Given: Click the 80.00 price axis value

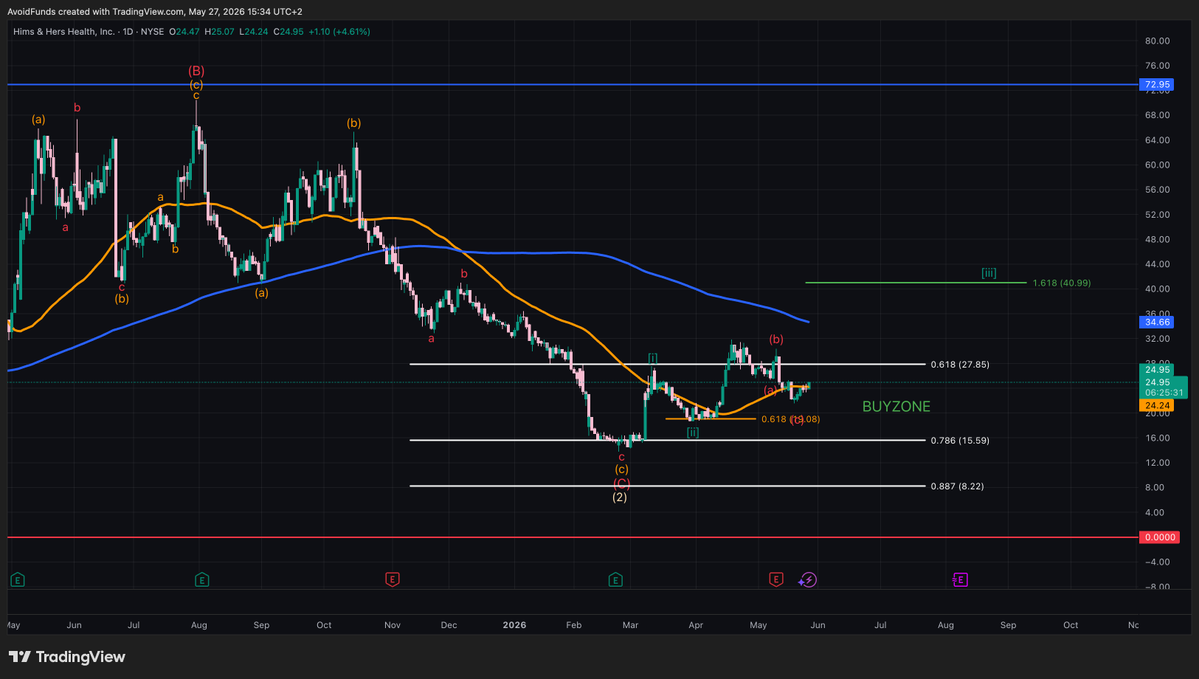Looking at the screenshot, I should pyautogui.click(x=1158, y=41).
